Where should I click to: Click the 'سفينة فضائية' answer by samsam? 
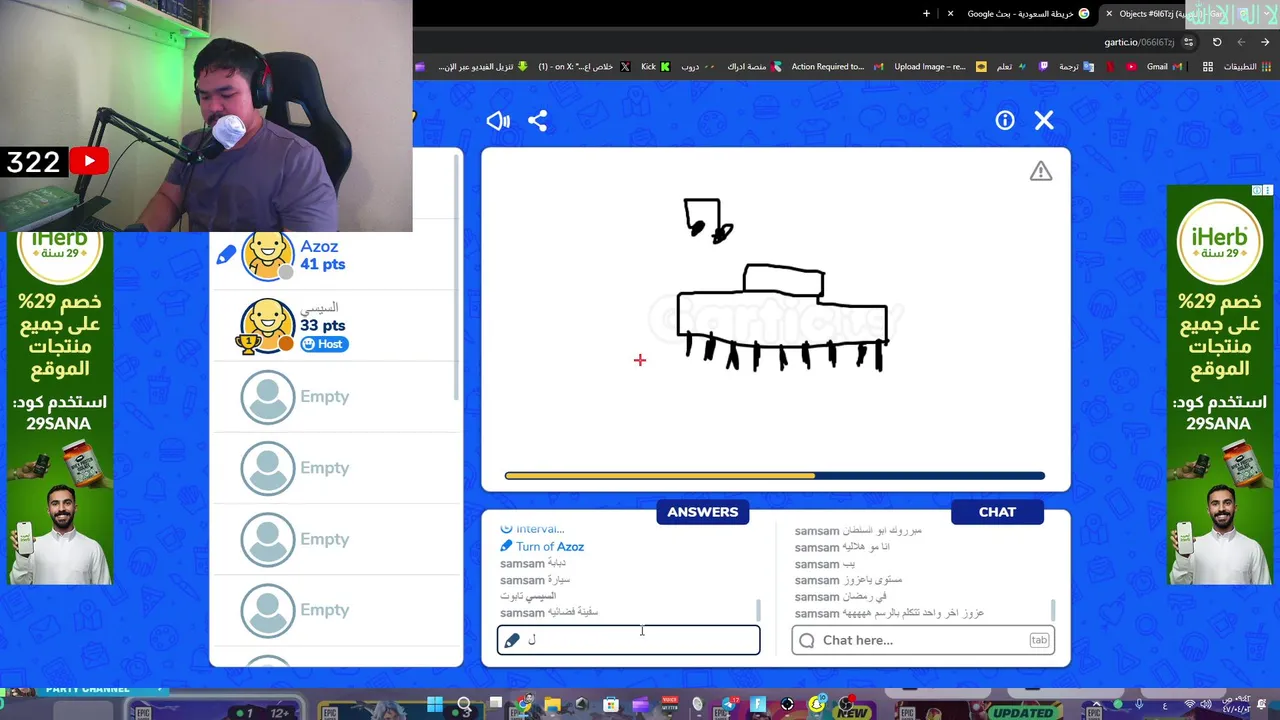tap(549, 613)
